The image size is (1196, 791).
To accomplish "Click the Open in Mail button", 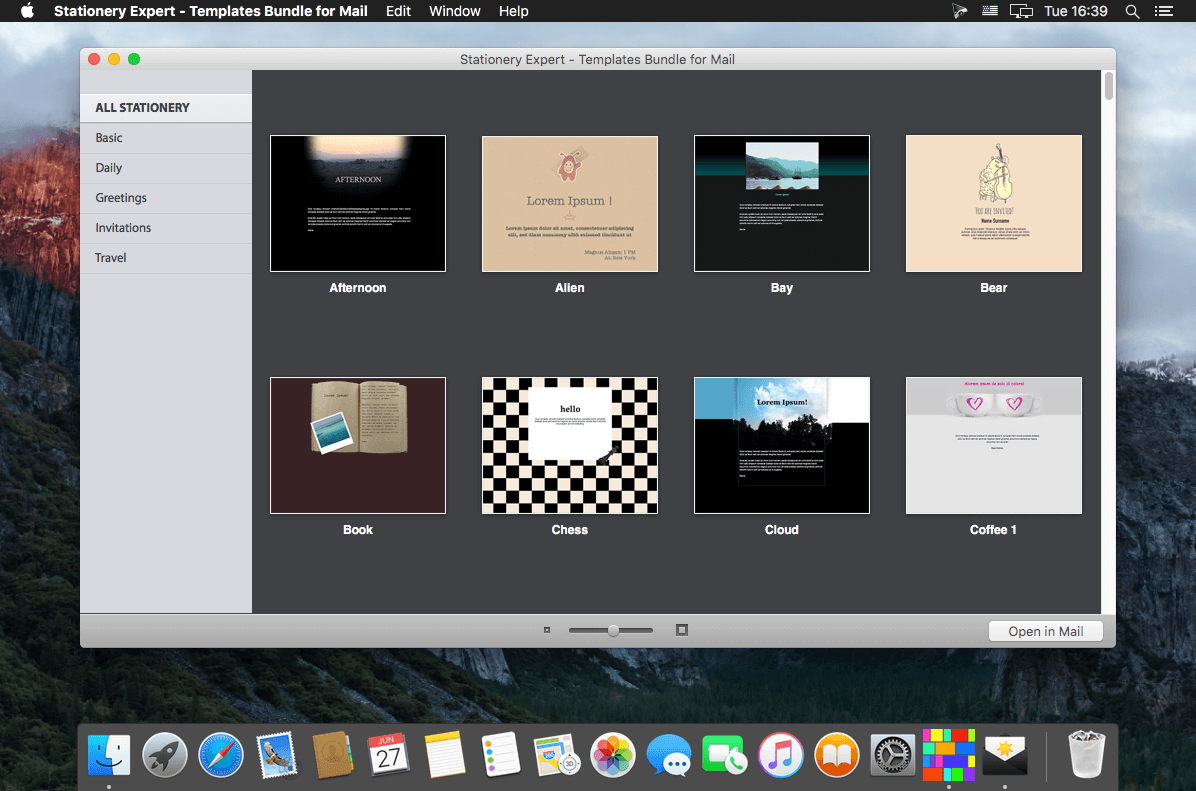I will (x=1046, y=631).
